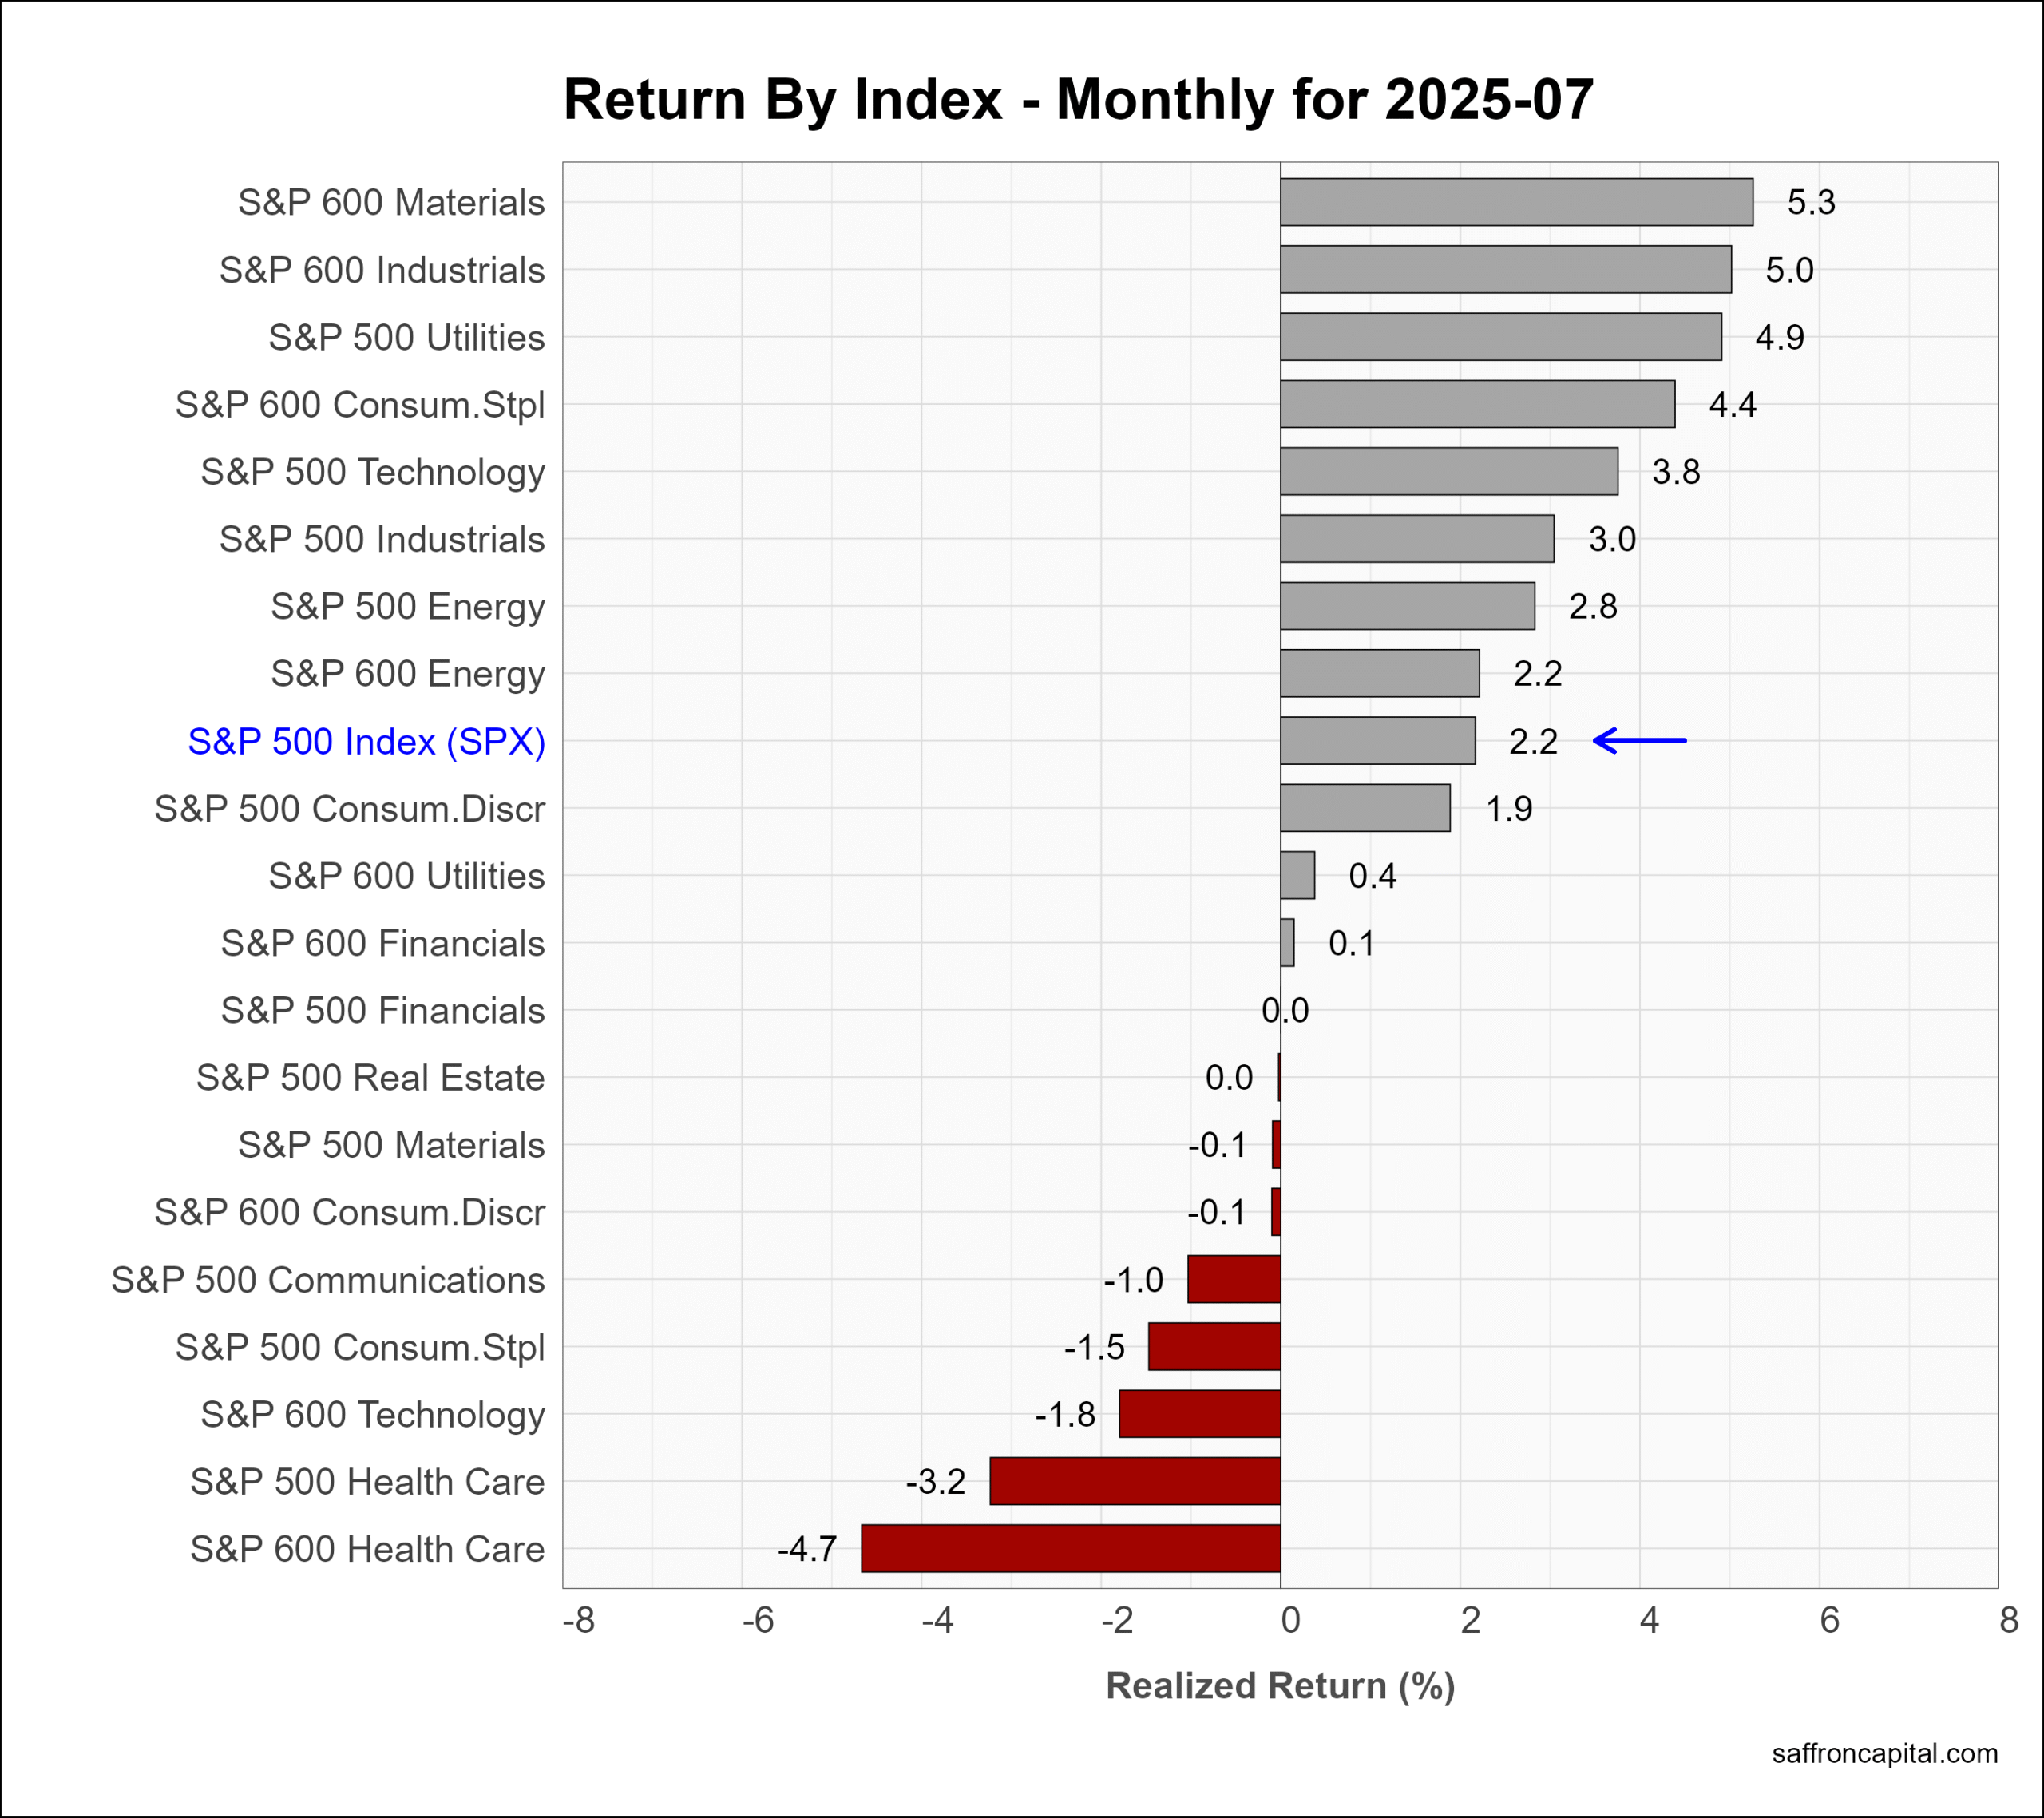Select the S&P 500 Consum.Discr label
2044x1818 pixels.
[x=350, y=809]
